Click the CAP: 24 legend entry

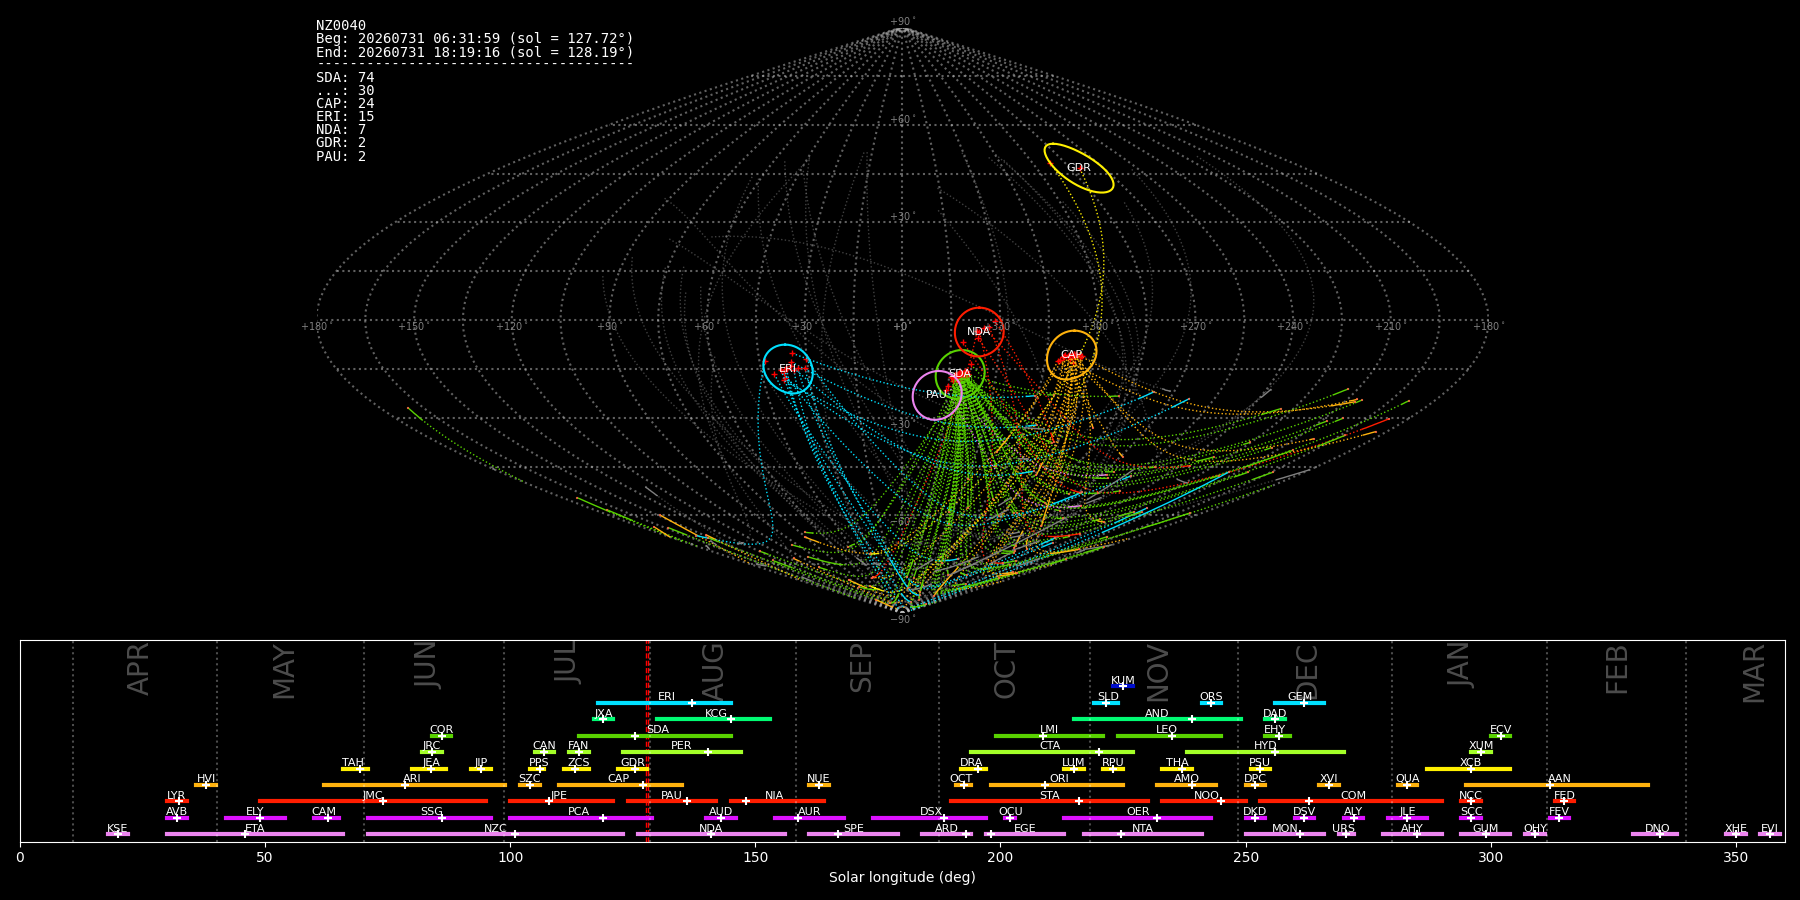[x=345, y=103]
